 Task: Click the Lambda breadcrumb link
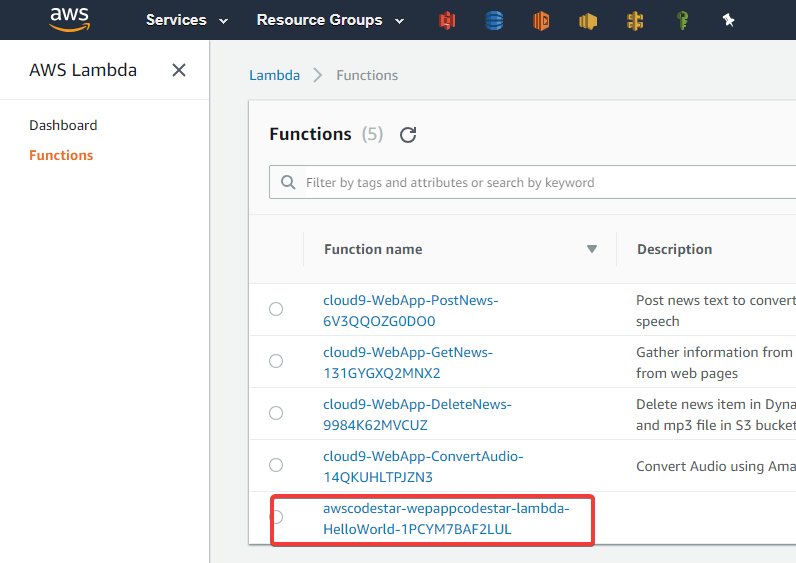(x=274, y=76)
